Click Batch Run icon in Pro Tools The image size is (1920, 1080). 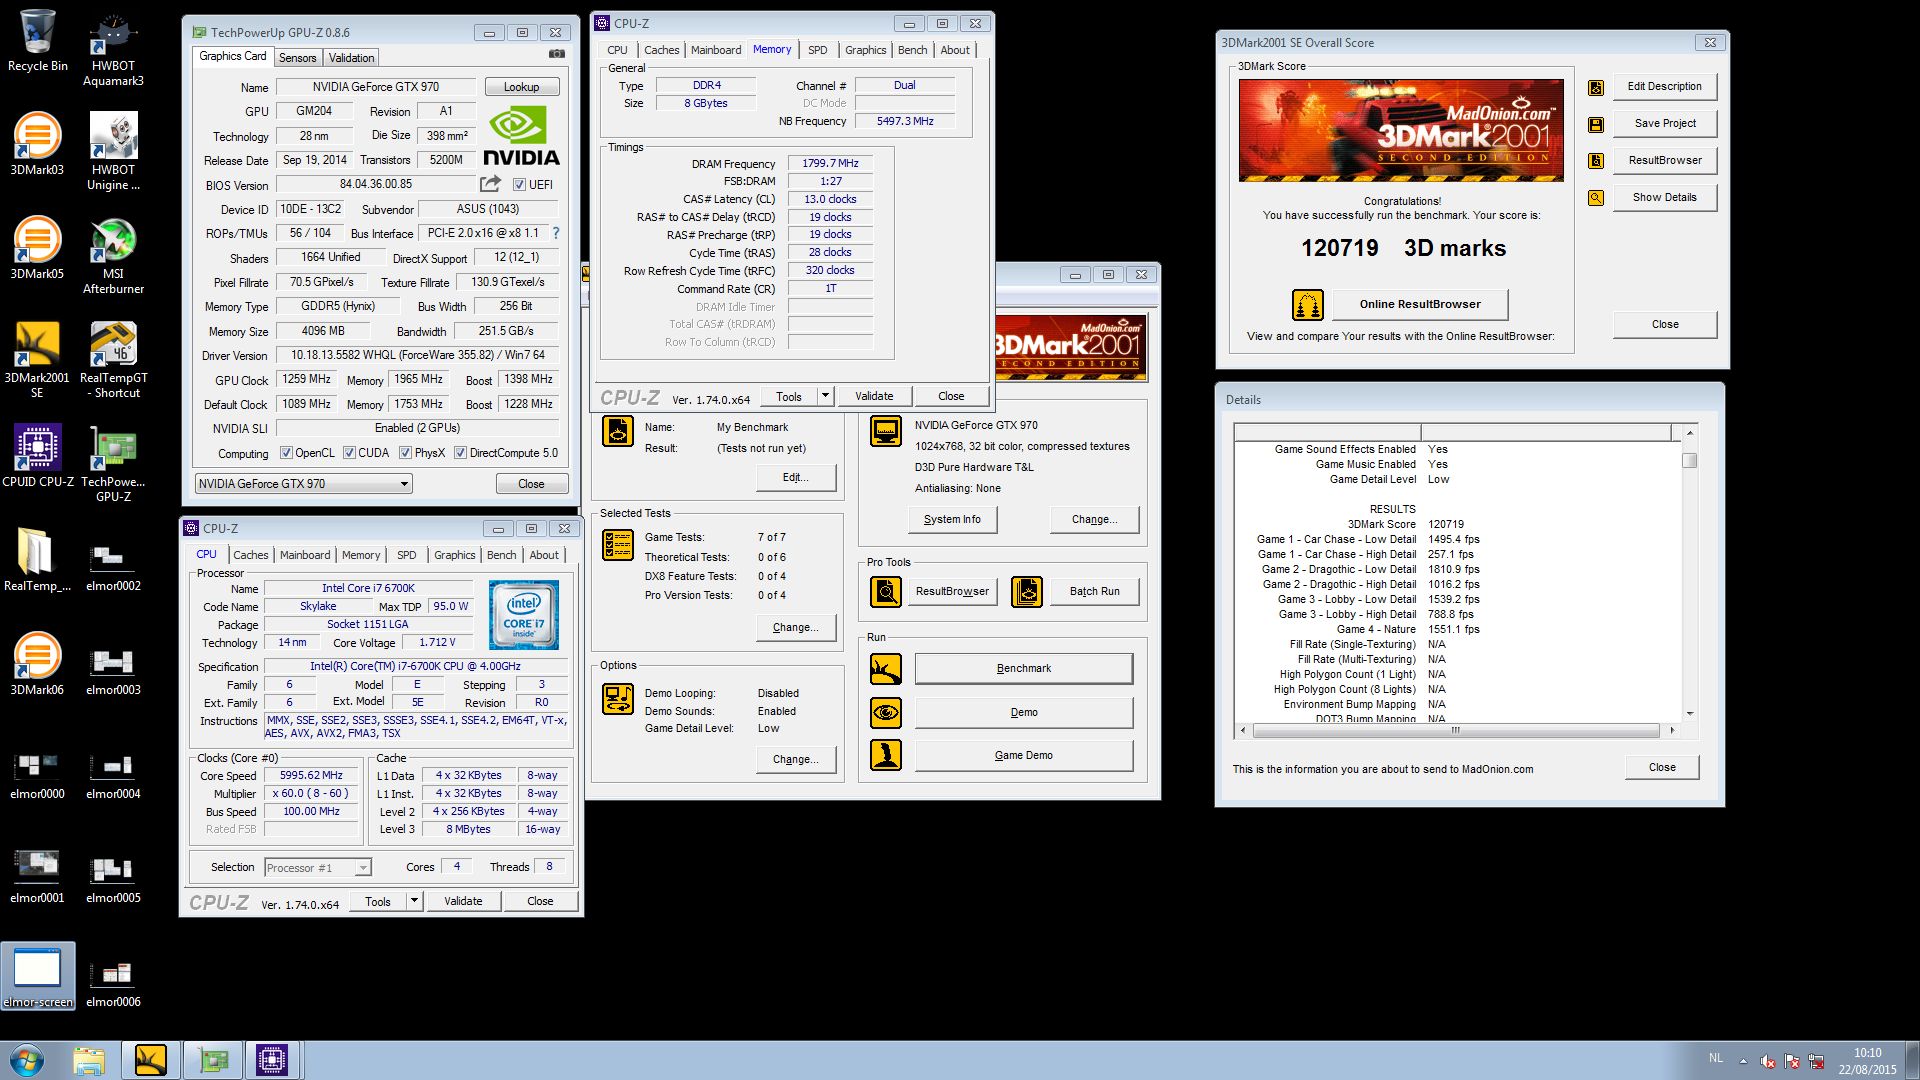point(1027,591)
